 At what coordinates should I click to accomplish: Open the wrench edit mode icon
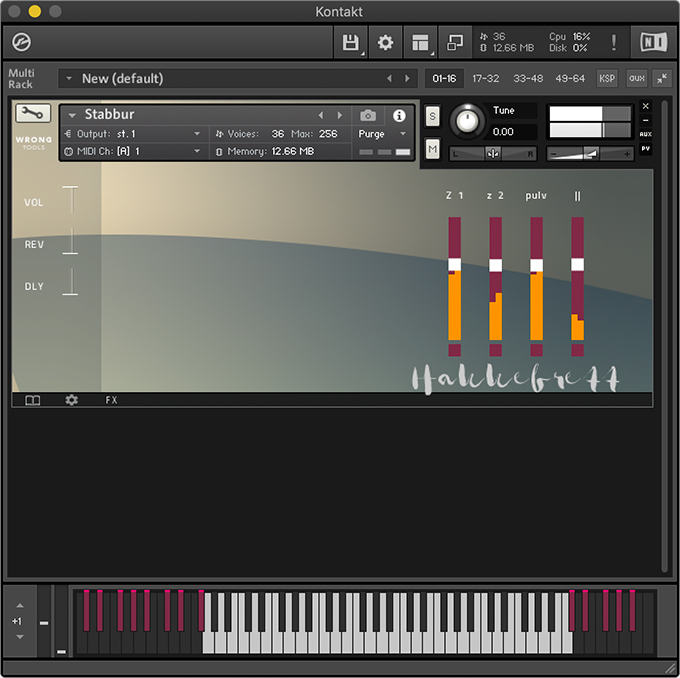[33, 114]
